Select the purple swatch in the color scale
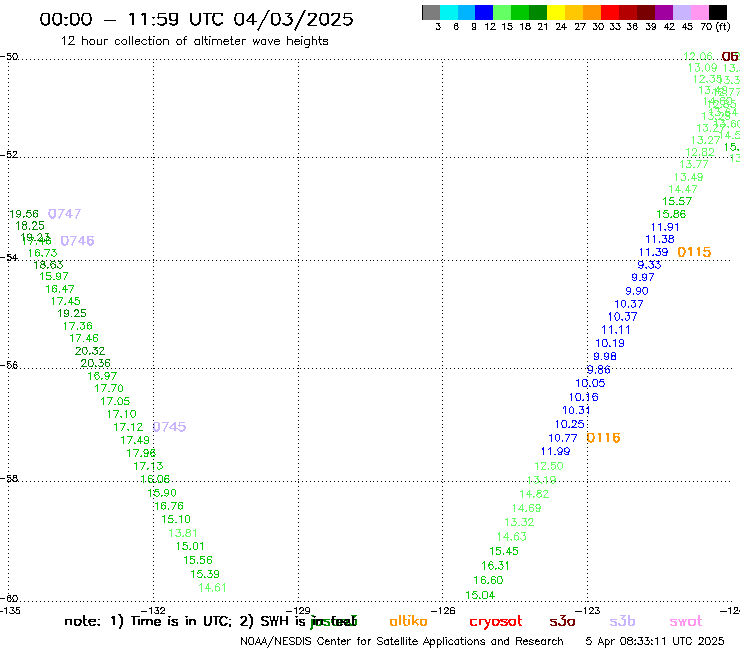This screenshot has width=740, height=650. [664, 12]
